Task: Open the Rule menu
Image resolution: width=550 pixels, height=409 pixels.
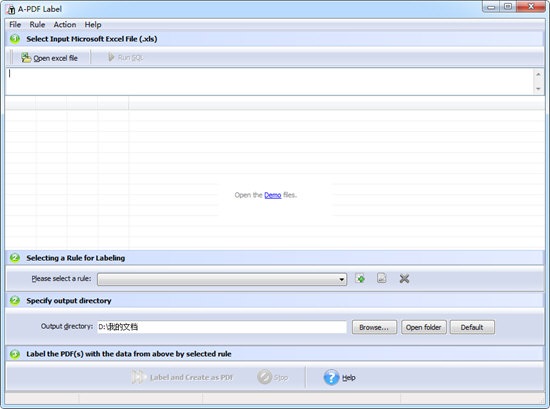Action: click(x=37, y=25)
